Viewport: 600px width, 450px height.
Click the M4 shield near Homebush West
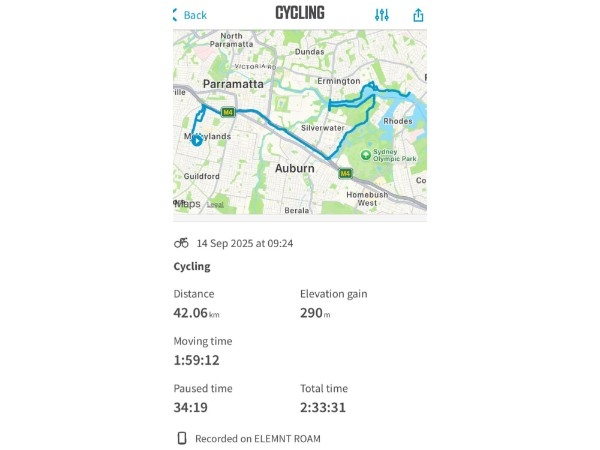[x=345, y=174]
